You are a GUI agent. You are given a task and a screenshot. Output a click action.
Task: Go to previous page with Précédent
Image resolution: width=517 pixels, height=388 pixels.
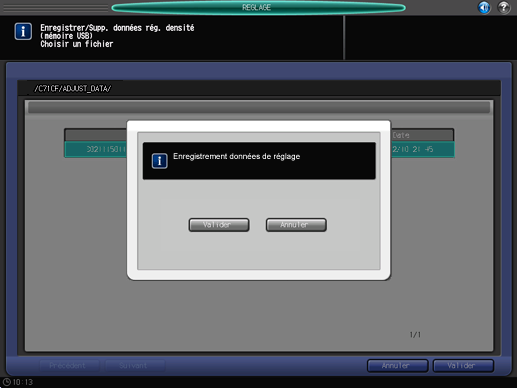point(69,366)
